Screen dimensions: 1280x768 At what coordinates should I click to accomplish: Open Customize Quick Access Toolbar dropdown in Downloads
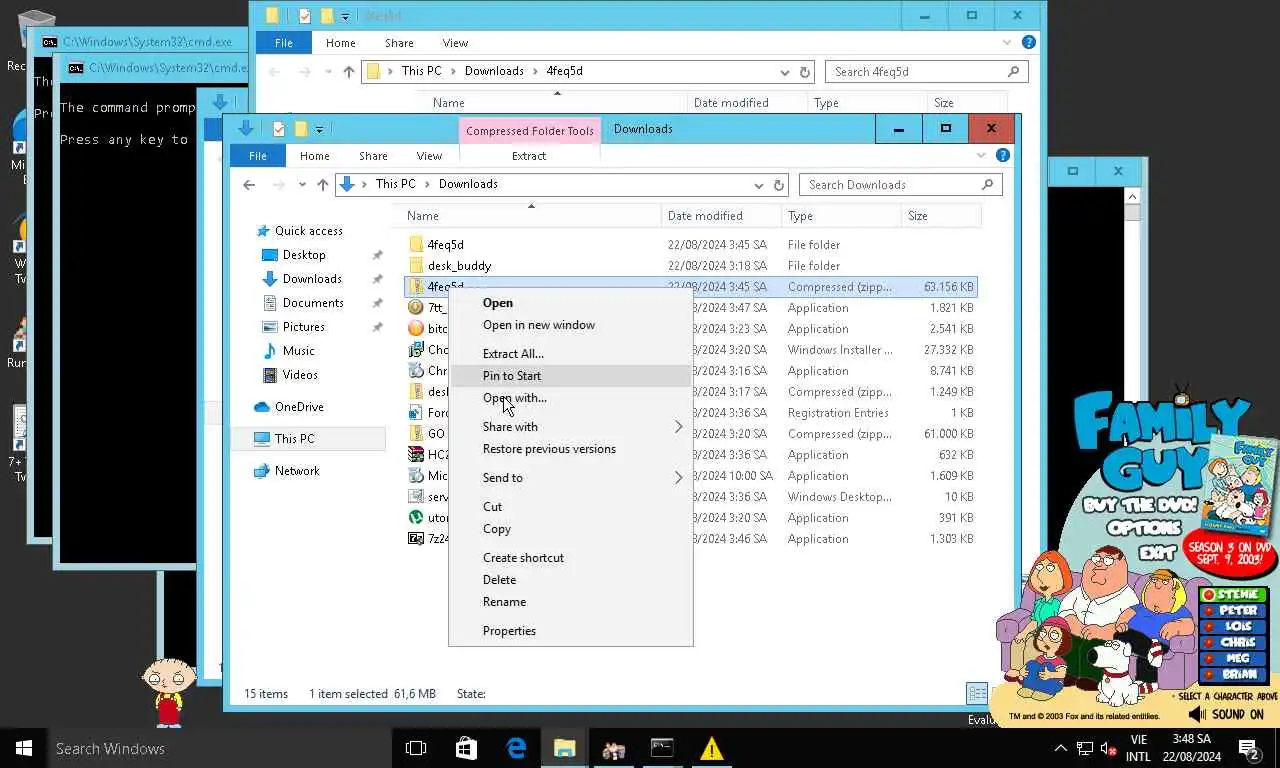319,129
